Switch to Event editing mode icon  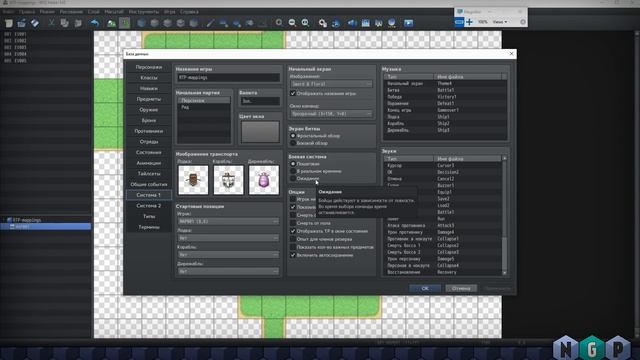[x=124, y=23]
